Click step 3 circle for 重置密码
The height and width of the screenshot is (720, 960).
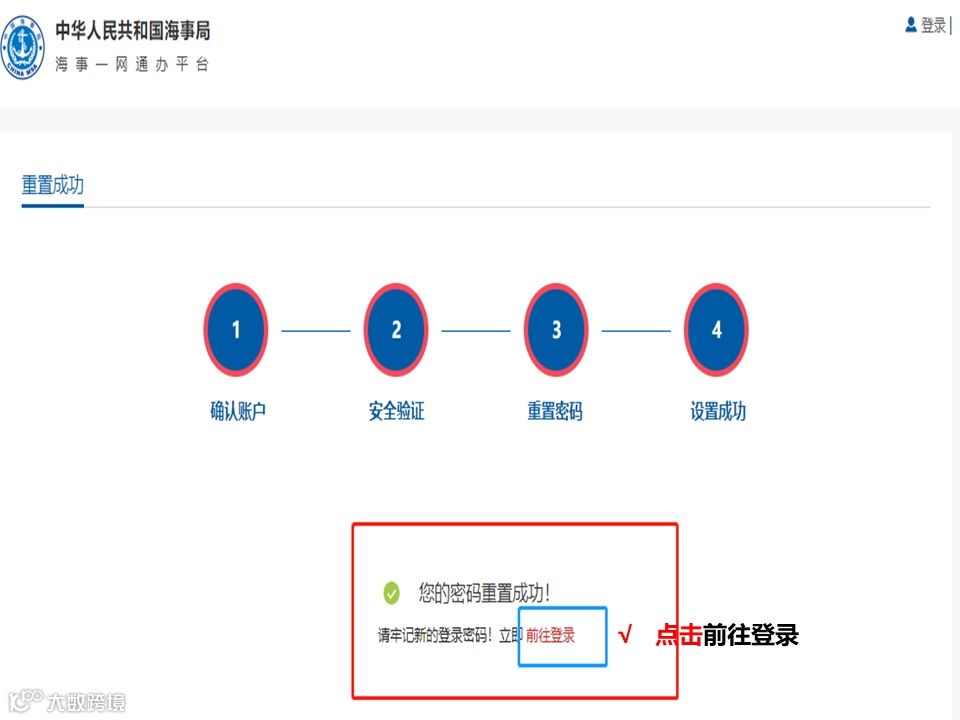[x=556, y=330]
